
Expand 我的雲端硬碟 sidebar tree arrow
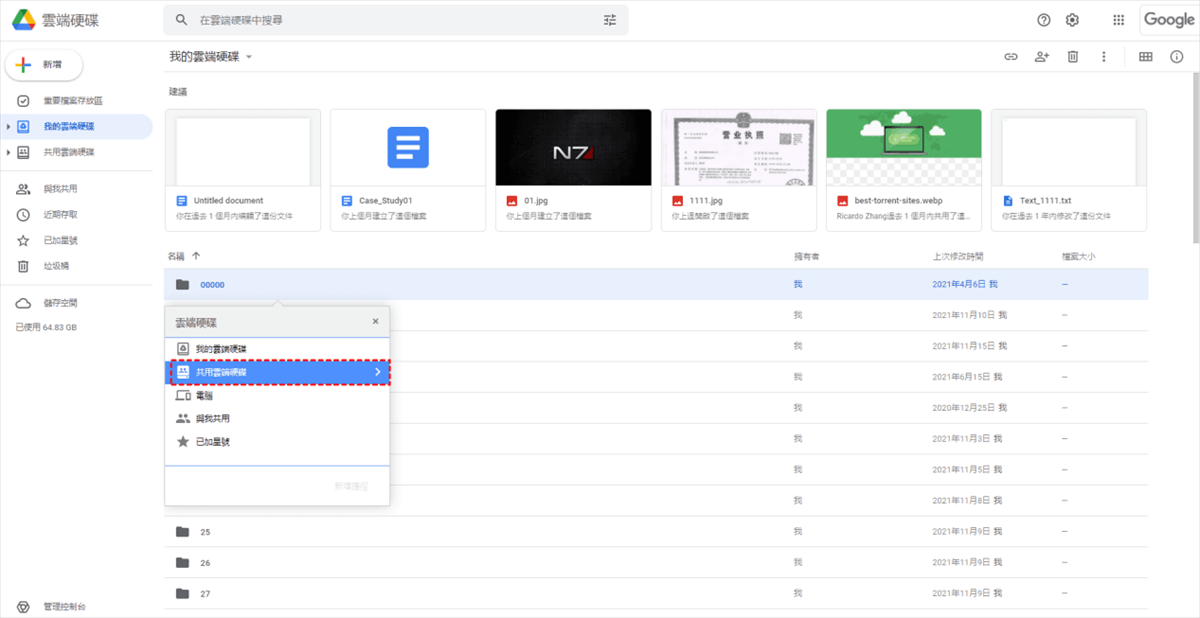point(8,126)
